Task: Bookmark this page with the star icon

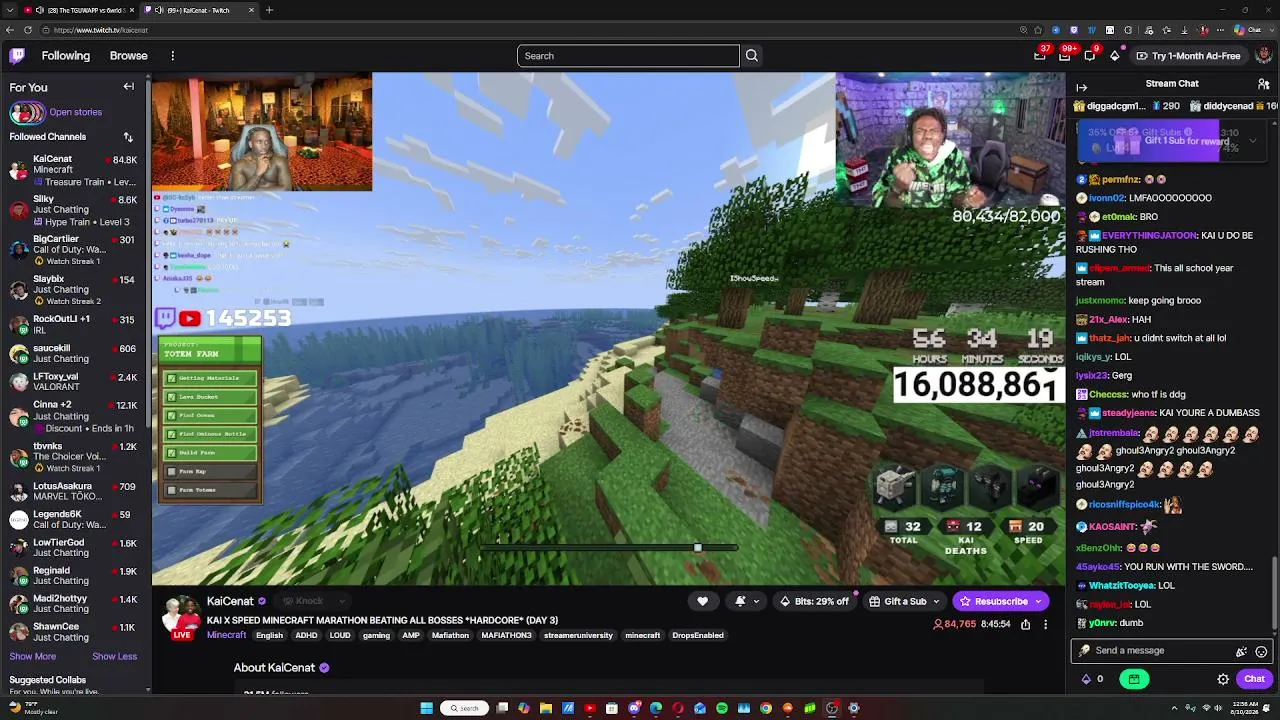Action: pyautogui.click(x=1038, y=30)
